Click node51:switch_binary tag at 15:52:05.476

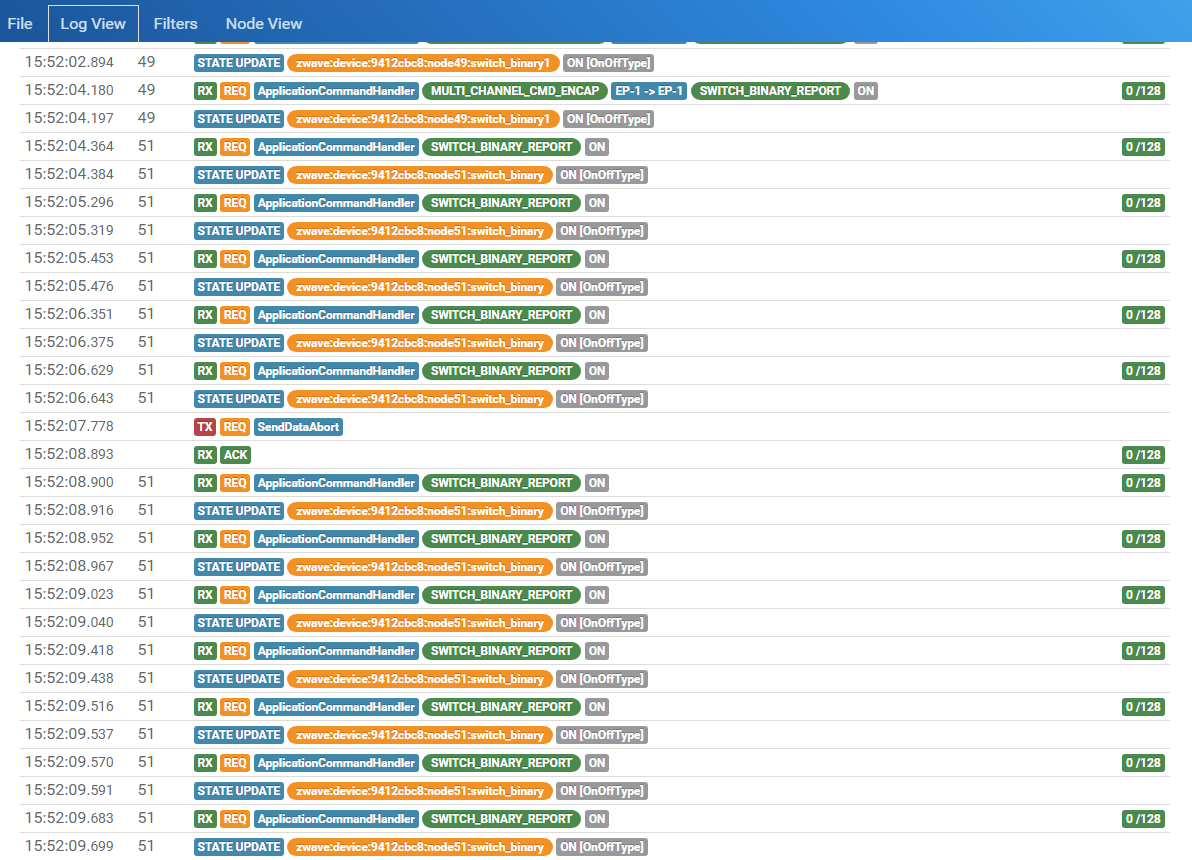[420, 287]
